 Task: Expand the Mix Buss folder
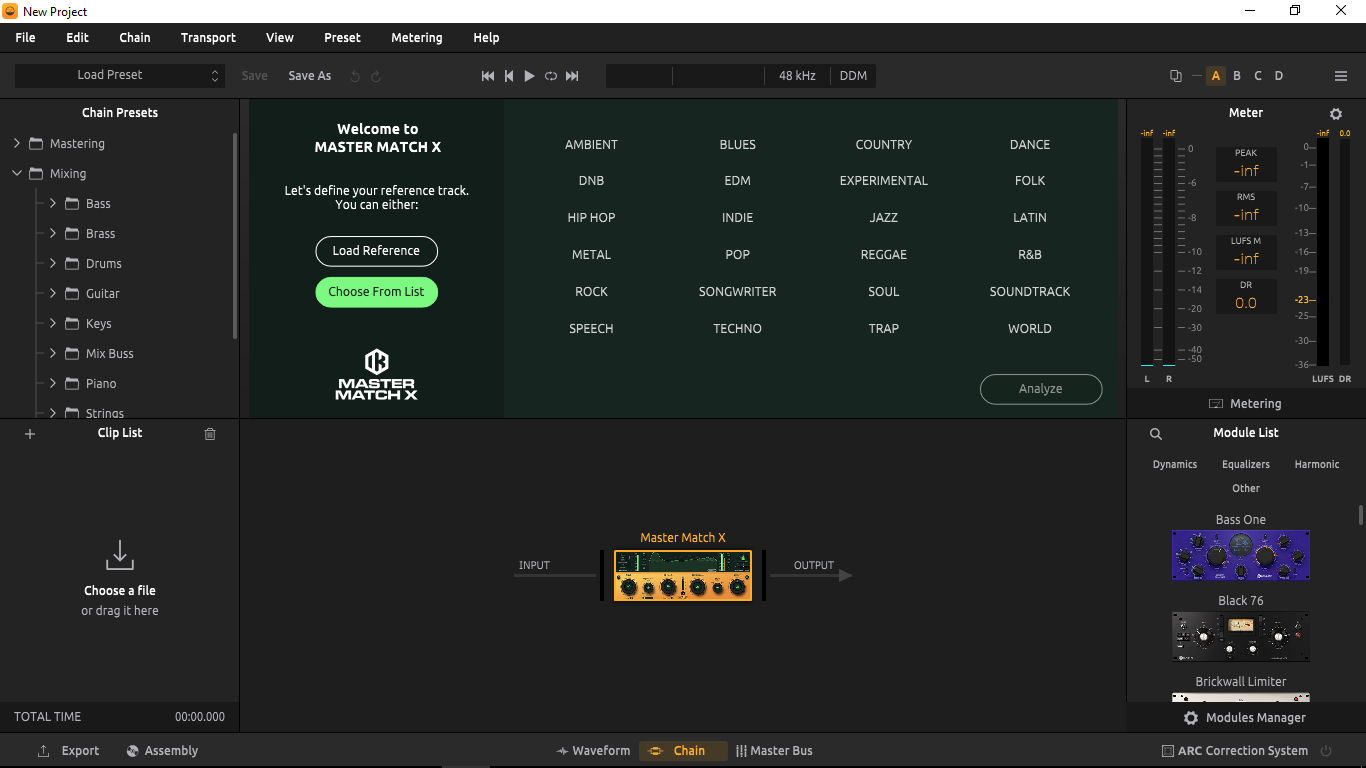53,354
